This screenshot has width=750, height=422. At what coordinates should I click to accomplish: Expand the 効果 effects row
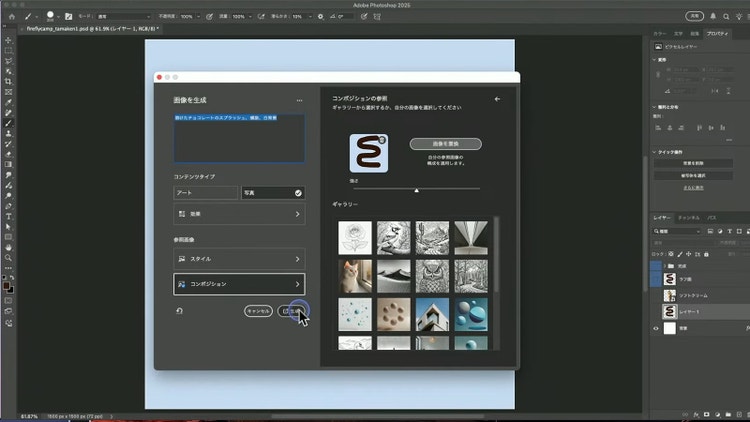click(239, 214)
